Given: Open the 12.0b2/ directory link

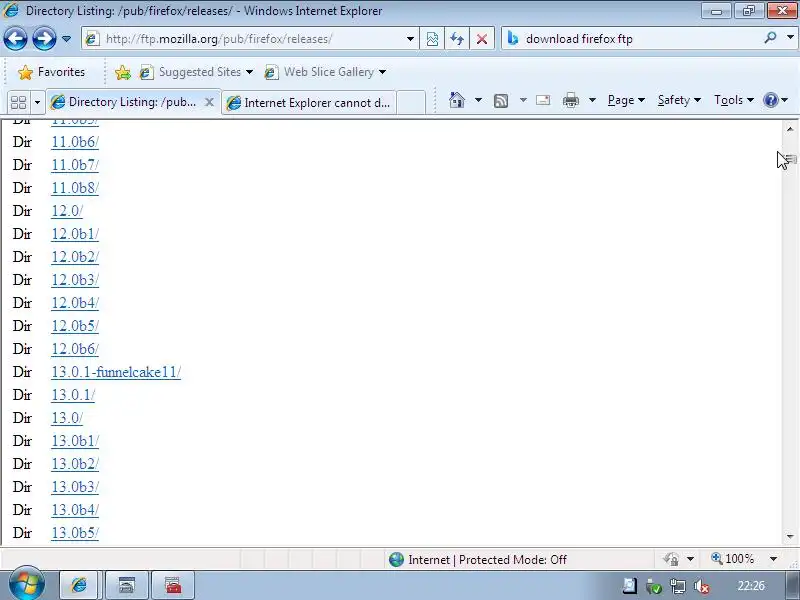Looking at the screenshot, I should [75, 257].
